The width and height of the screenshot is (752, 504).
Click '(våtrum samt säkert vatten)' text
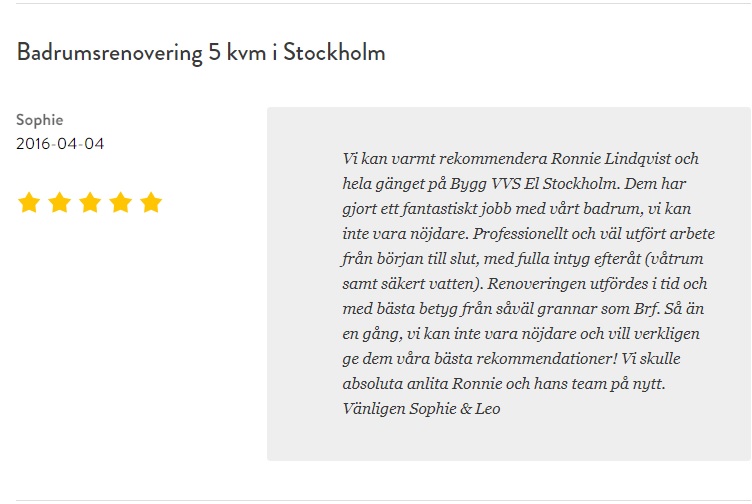(x=523, y=271)
